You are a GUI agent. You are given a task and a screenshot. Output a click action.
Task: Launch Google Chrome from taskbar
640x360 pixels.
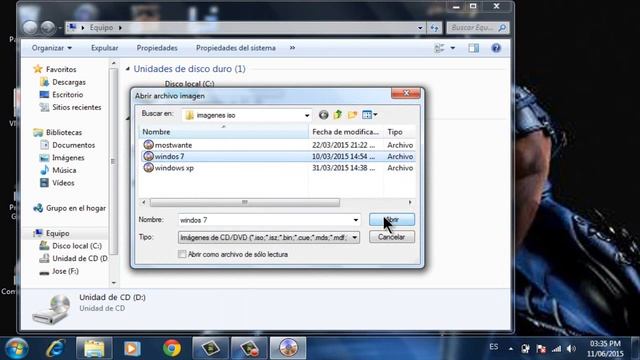(172, 348)
